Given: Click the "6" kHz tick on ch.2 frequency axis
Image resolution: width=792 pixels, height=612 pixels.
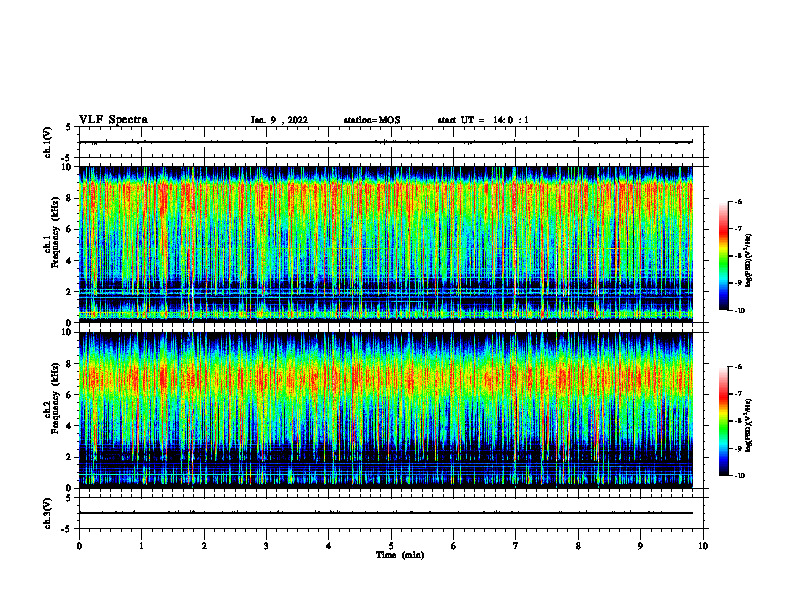Looking at the screenshot, I should (x=69, y=395).
